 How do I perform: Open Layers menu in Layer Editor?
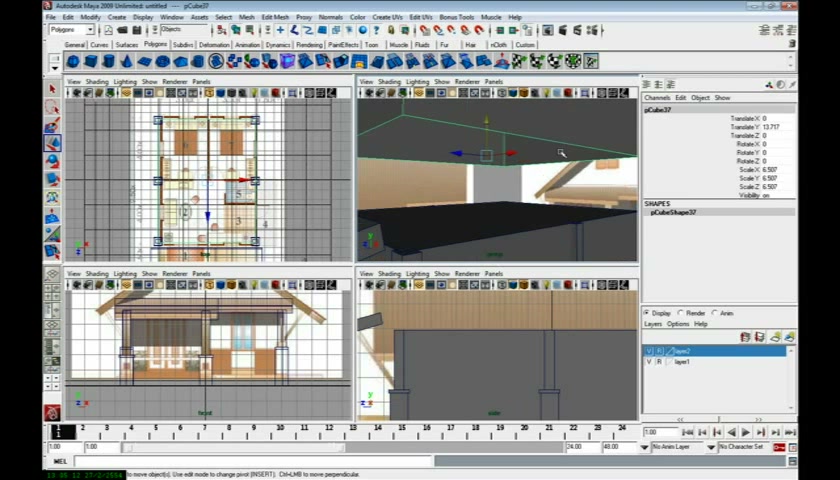[653, 324]
